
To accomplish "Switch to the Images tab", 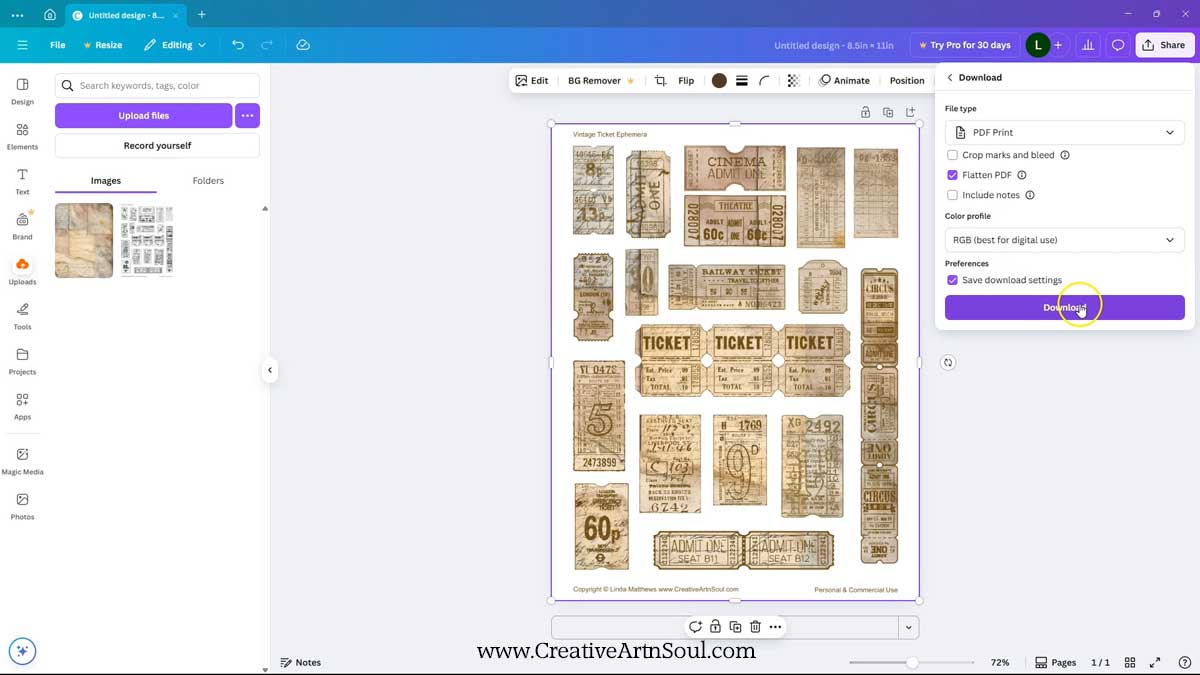I will [x=106, y=181].
